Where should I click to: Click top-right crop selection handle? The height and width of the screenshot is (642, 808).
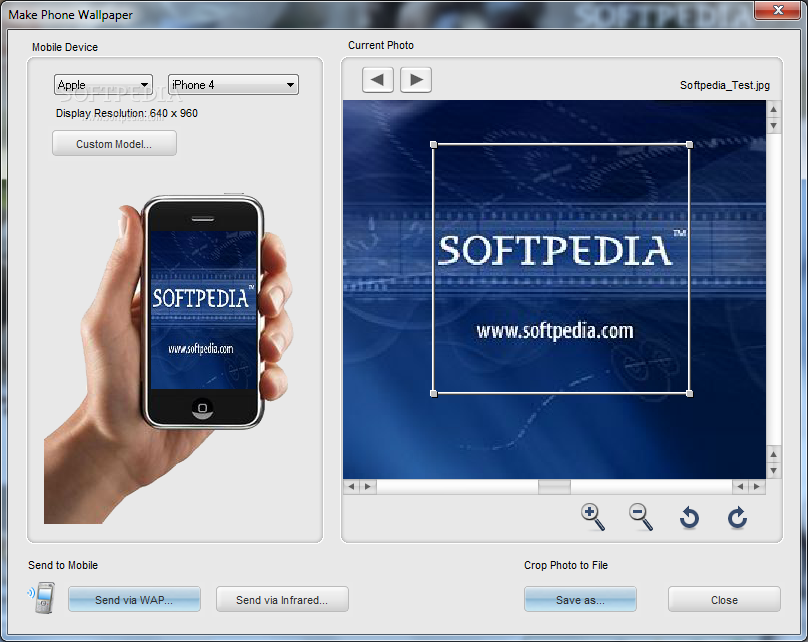click(689, 145)
